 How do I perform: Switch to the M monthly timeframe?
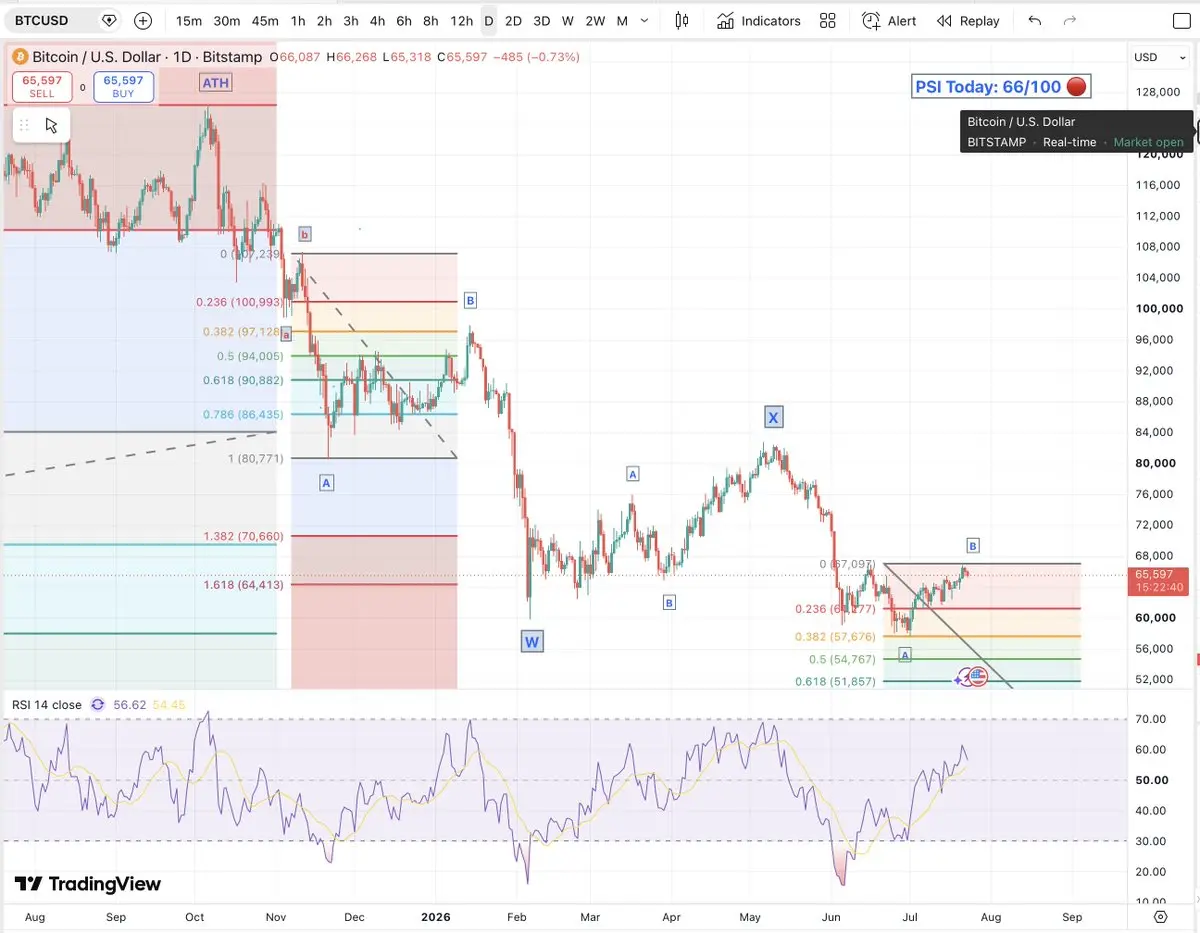(622, 21)
